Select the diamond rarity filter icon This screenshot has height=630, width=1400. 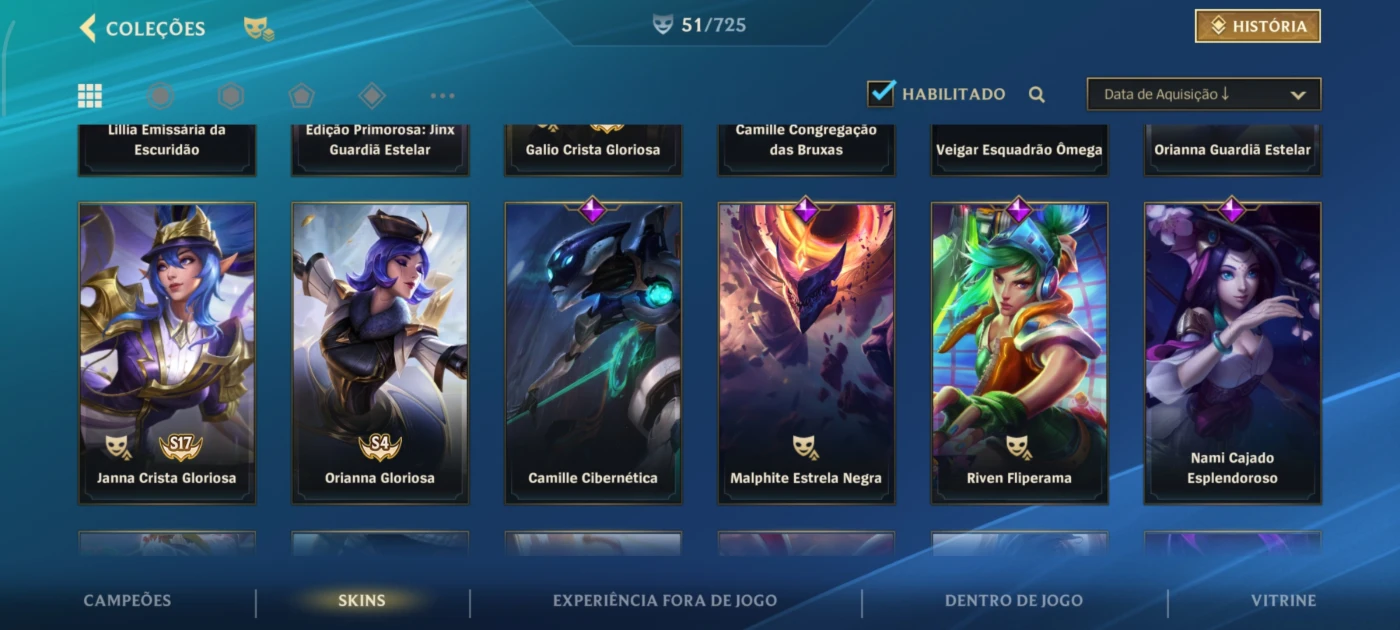pyautogui.click(x=372, y=95)
